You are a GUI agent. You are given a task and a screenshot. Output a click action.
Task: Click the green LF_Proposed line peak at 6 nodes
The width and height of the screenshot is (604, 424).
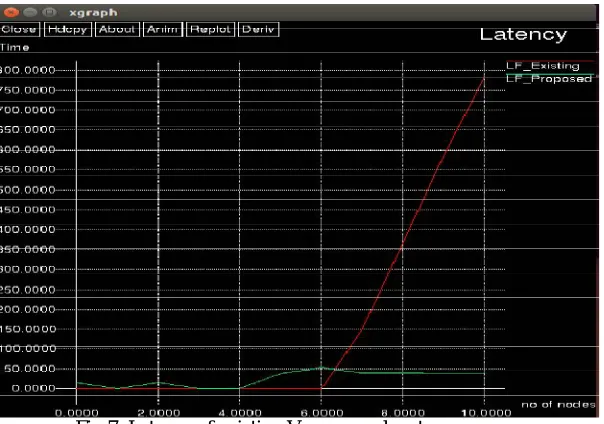click(321, 368)
